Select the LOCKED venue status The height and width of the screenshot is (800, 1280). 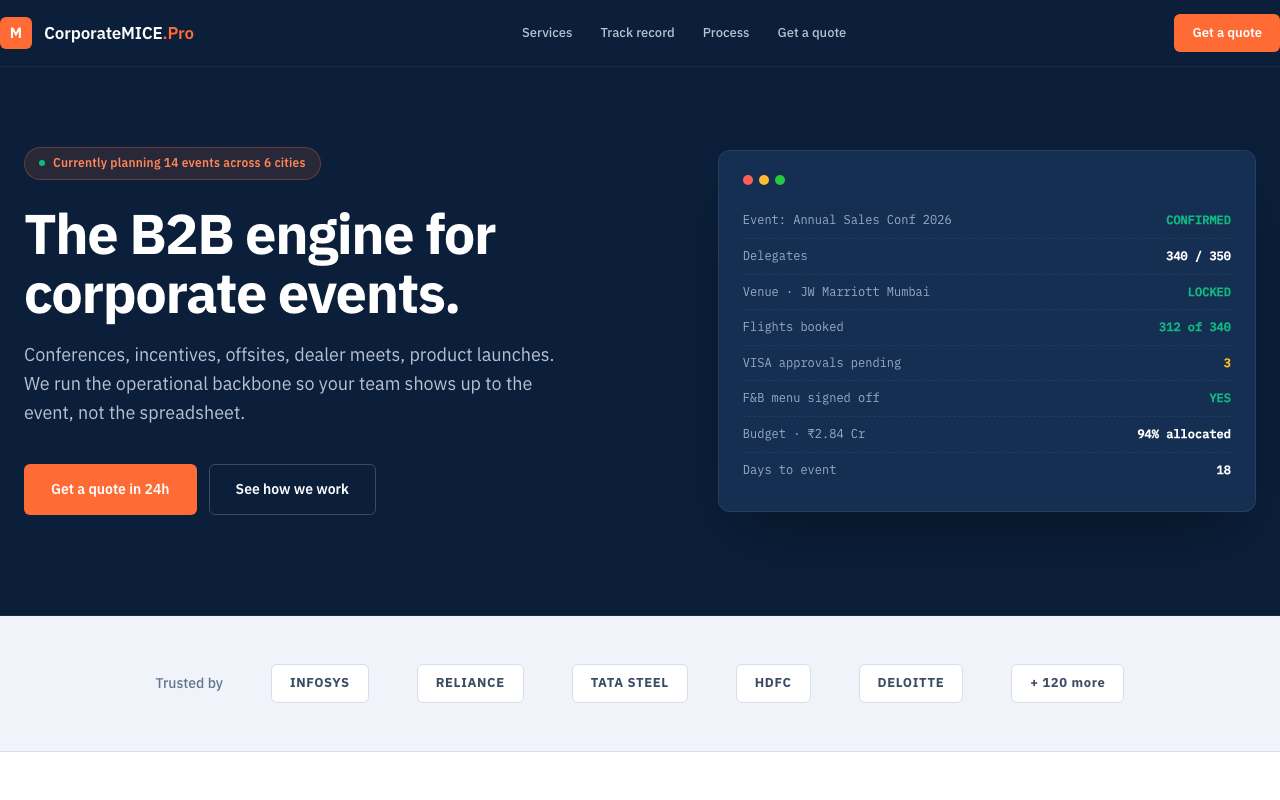(x=1209, y=292)
